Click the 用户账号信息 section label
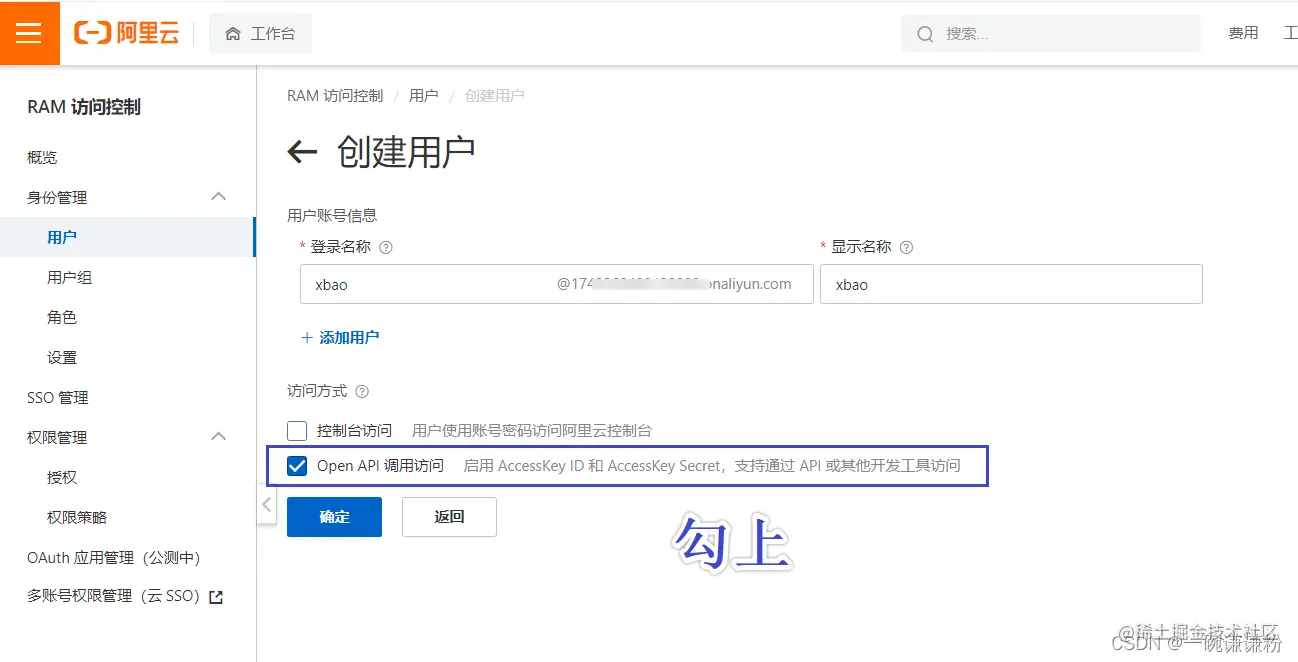Image resolution: width=1298 pixels, height=662 pixels. point(332,215)
